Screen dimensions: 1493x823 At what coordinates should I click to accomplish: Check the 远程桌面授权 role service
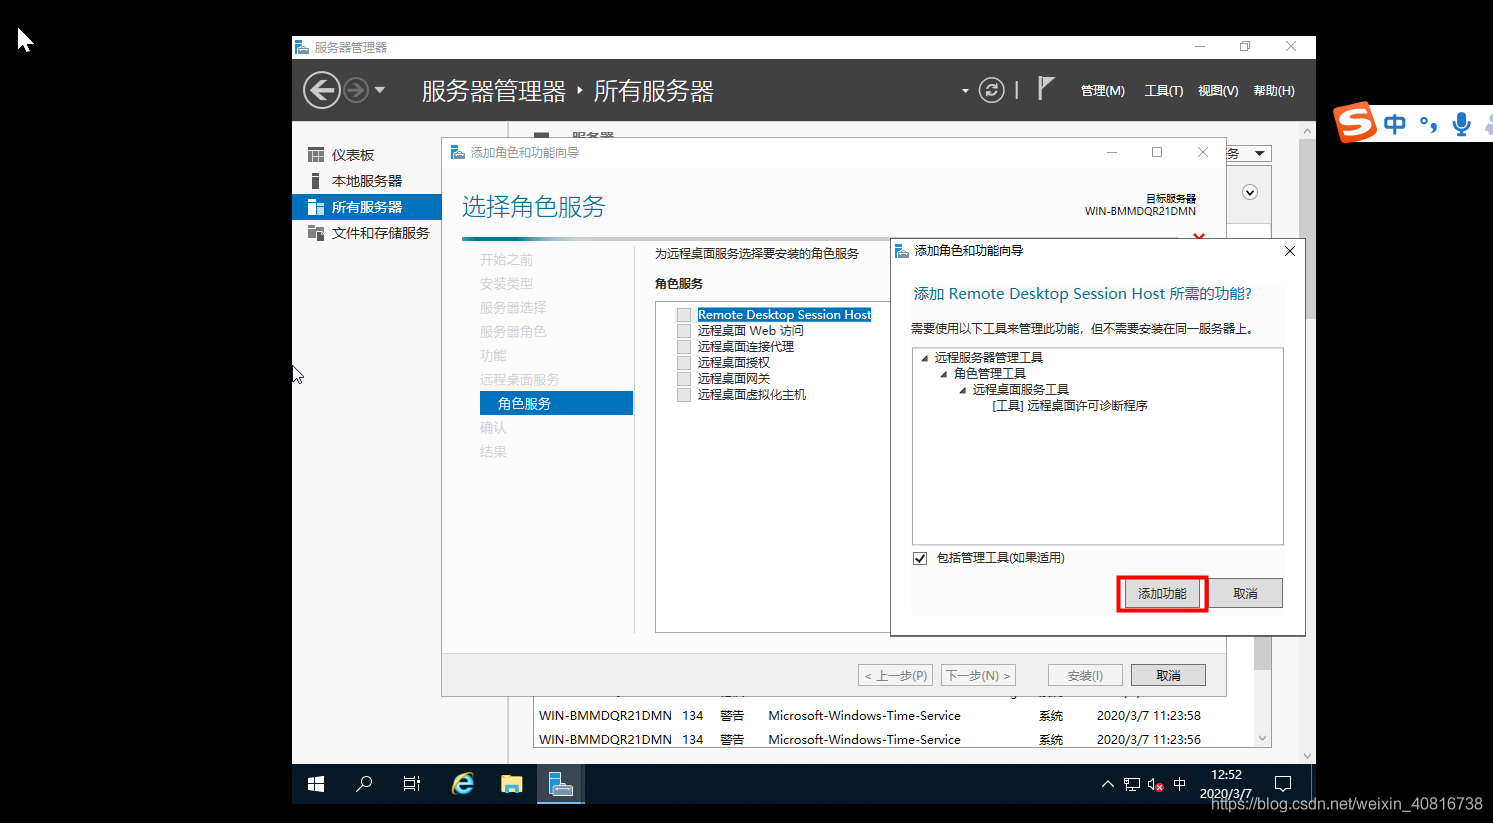point(684,363)
